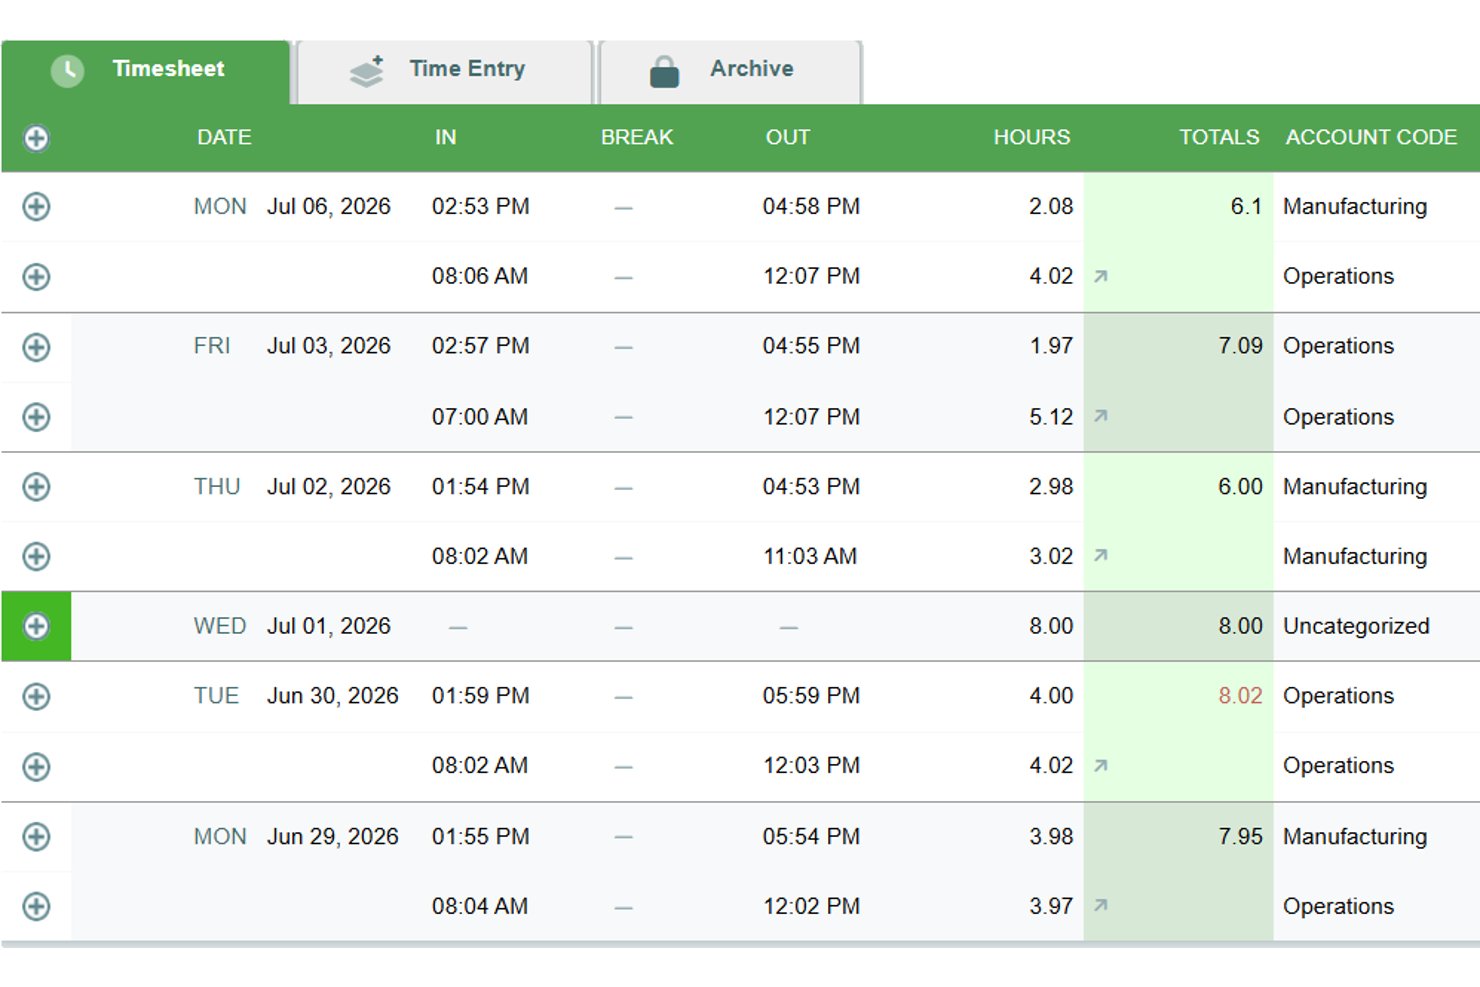Click the clock icon on Timesheet tab
This screenshot has width=1480, height=987.
(67, 70)
